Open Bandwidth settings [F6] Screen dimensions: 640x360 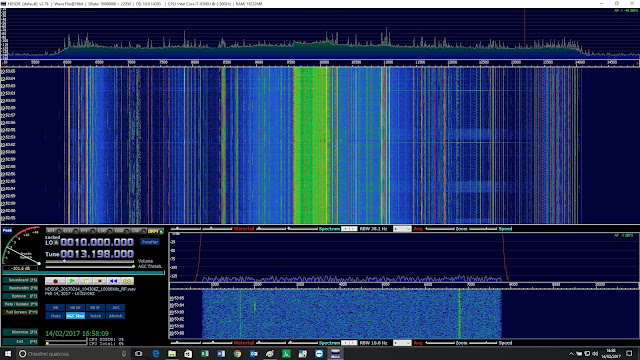(x=20, y=288)
